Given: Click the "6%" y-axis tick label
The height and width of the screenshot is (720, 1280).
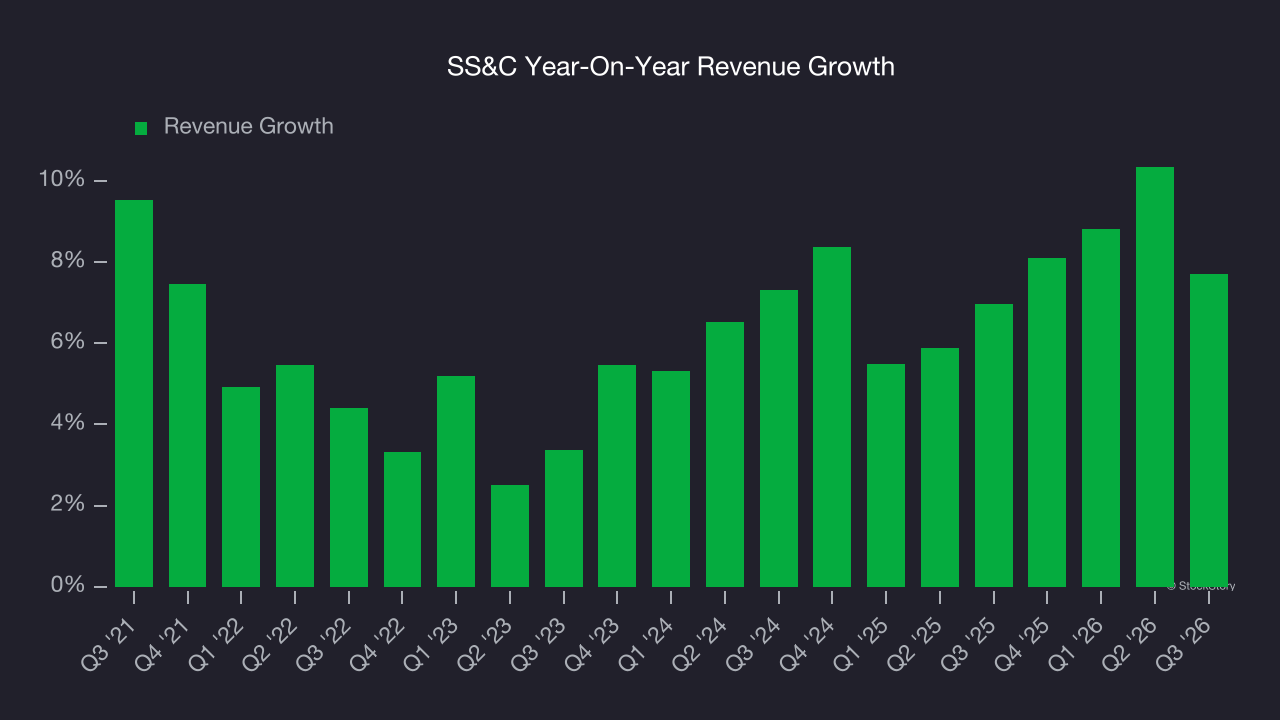Looking at the screenshot, I should point(67,343).
